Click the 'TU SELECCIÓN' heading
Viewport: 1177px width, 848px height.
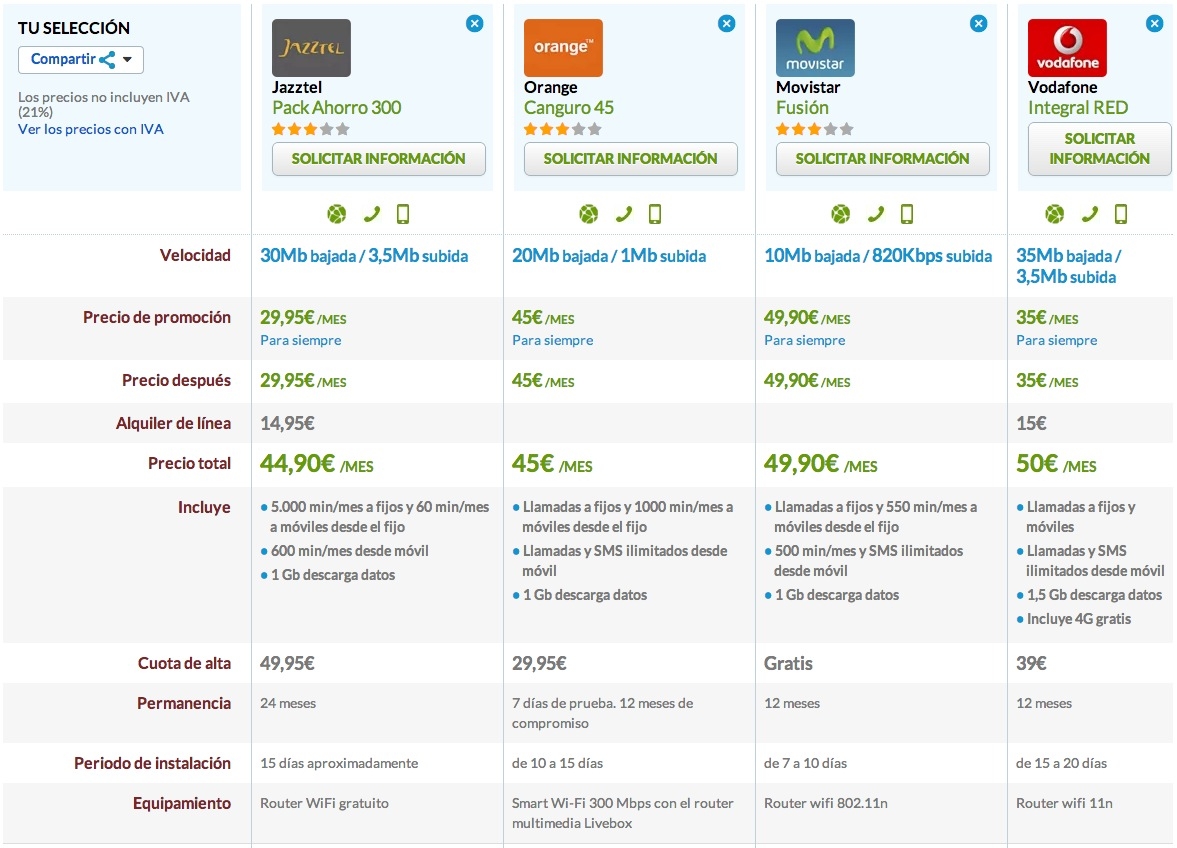tap(74, 28)
